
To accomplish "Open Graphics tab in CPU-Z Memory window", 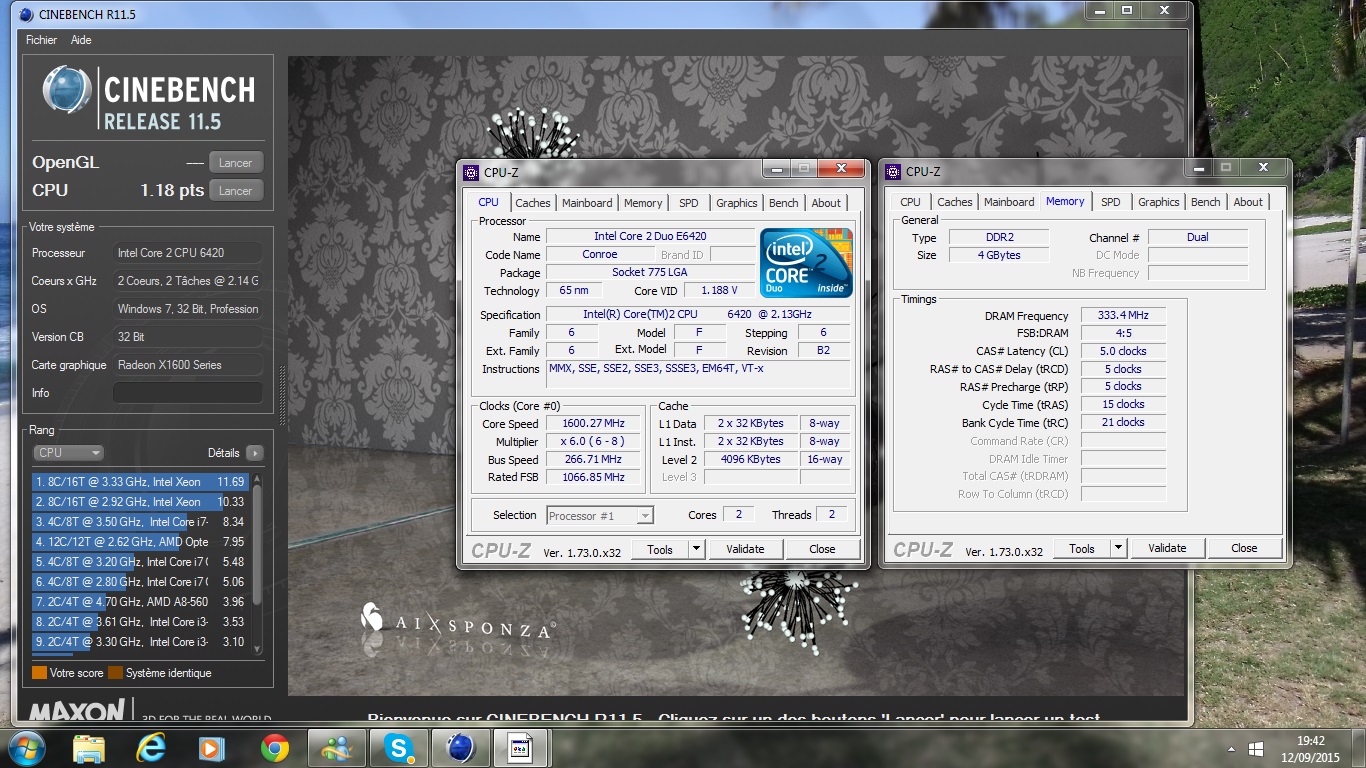I will click(x=1159, y=202).
